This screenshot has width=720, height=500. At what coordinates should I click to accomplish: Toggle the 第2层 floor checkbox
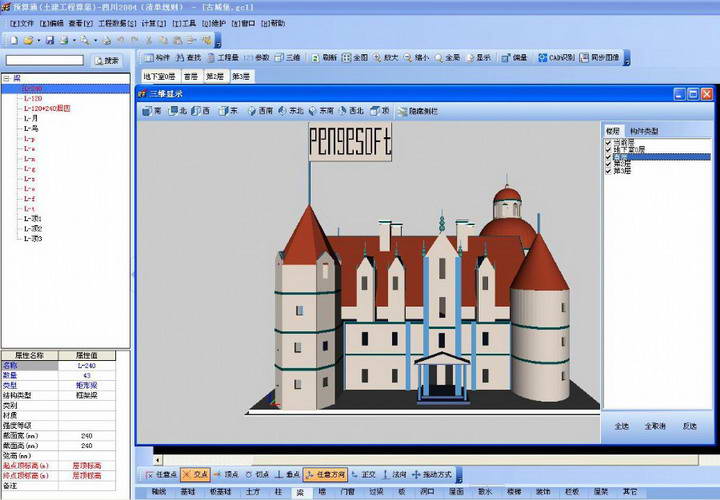coord(608,163)
